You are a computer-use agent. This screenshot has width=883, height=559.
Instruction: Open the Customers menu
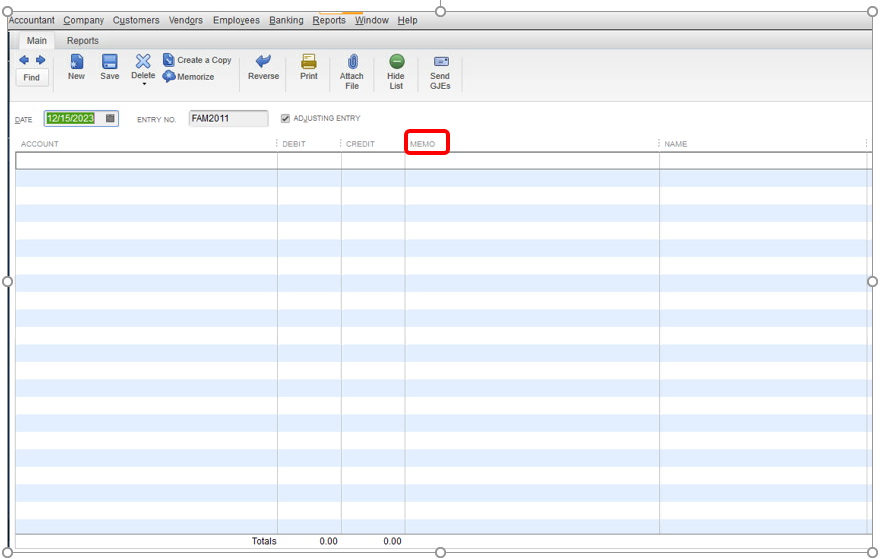[136, 20]
